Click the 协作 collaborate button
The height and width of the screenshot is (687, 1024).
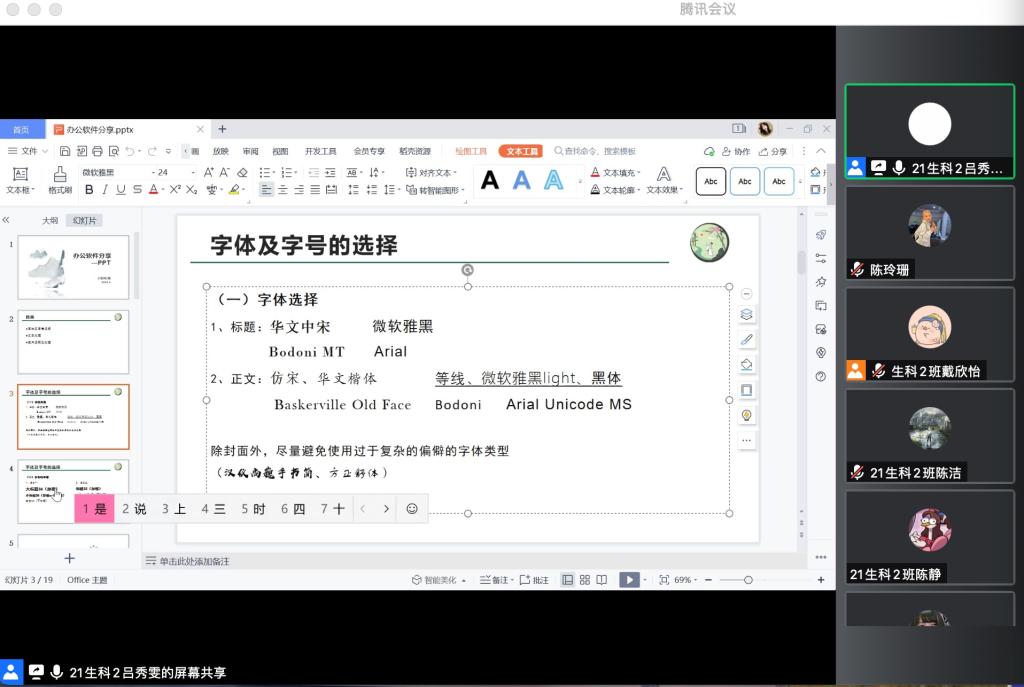pos(735,151)
